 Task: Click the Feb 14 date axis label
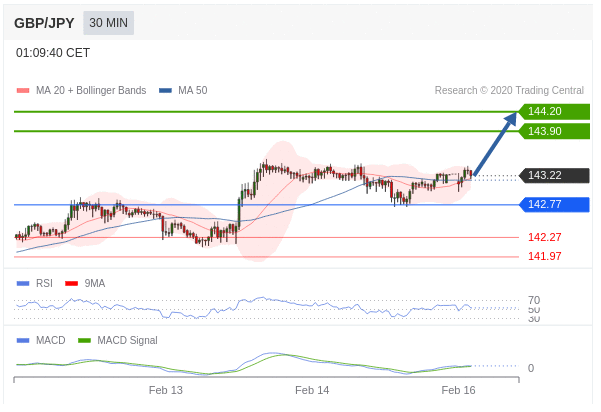(312, 391)
